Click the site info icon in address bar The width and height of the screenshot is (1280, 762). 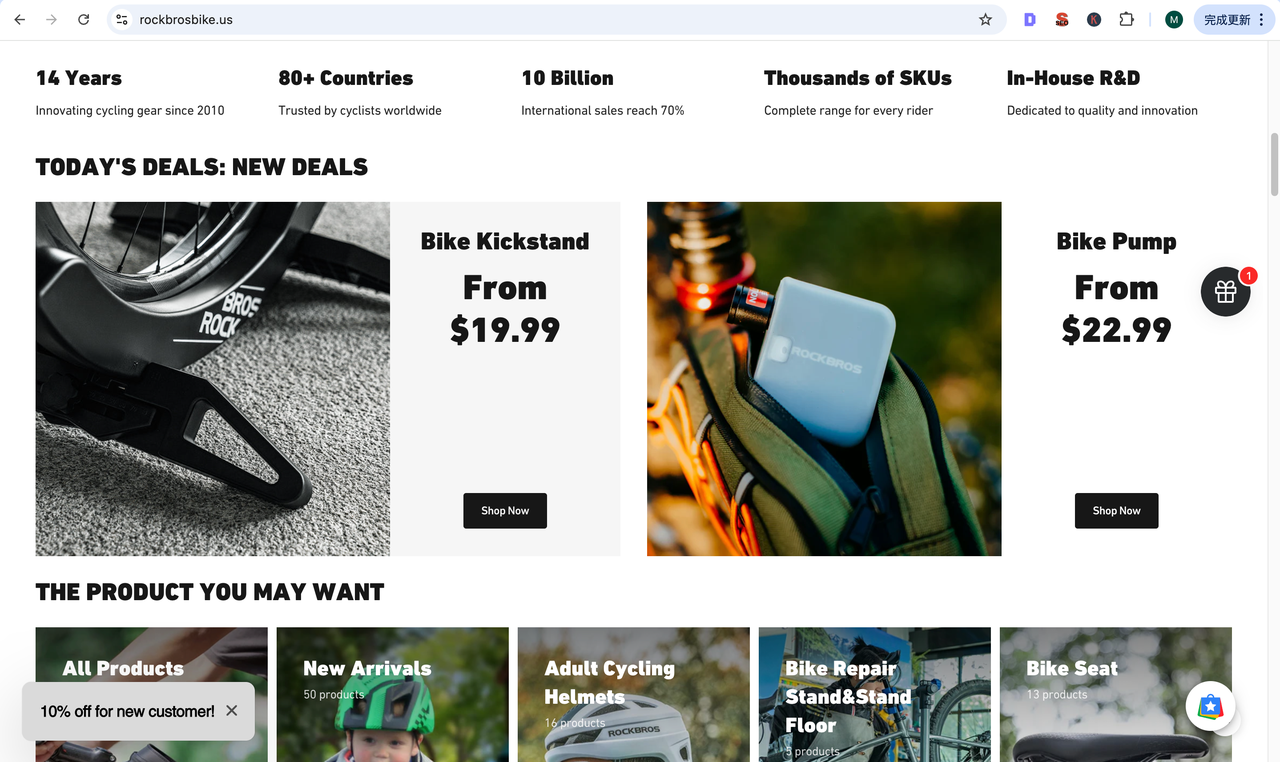(121, 20)
